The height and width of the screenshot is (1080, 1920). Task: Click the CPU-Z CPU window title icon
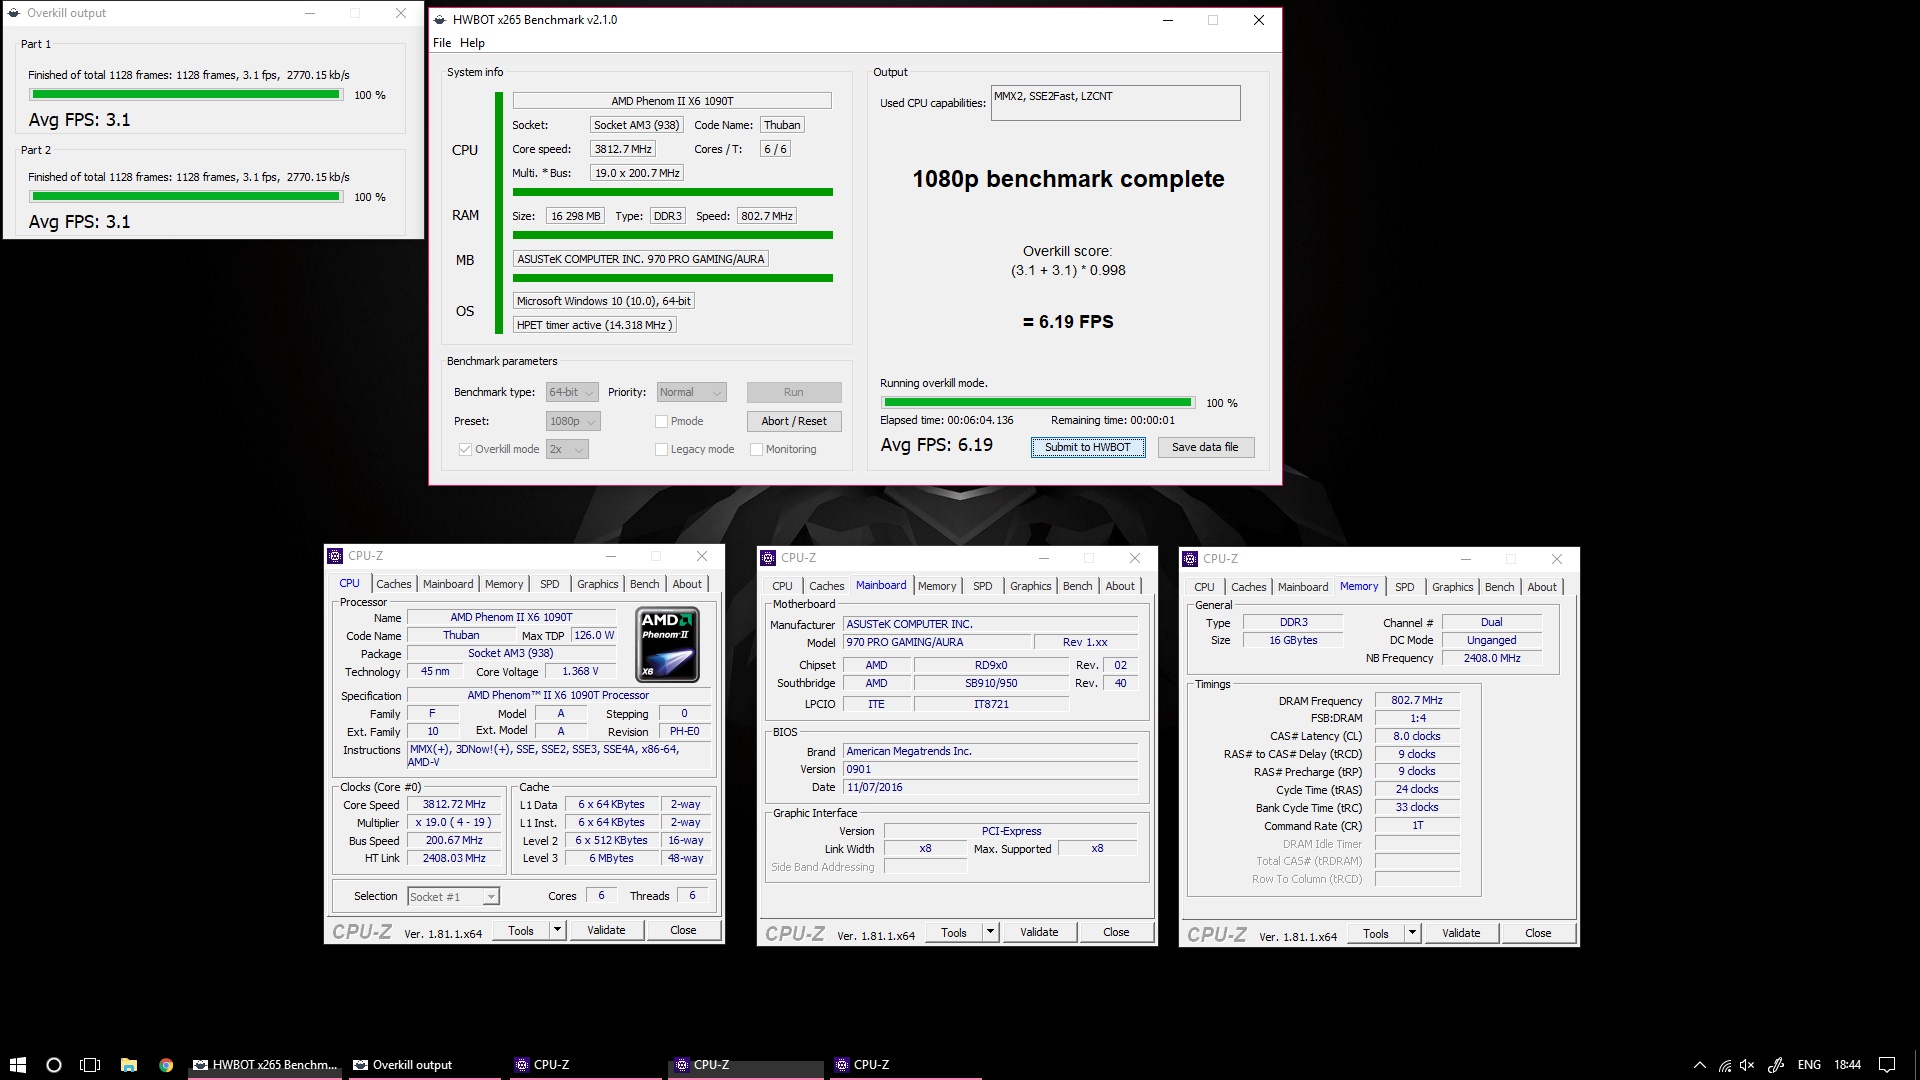pos(335,556)
